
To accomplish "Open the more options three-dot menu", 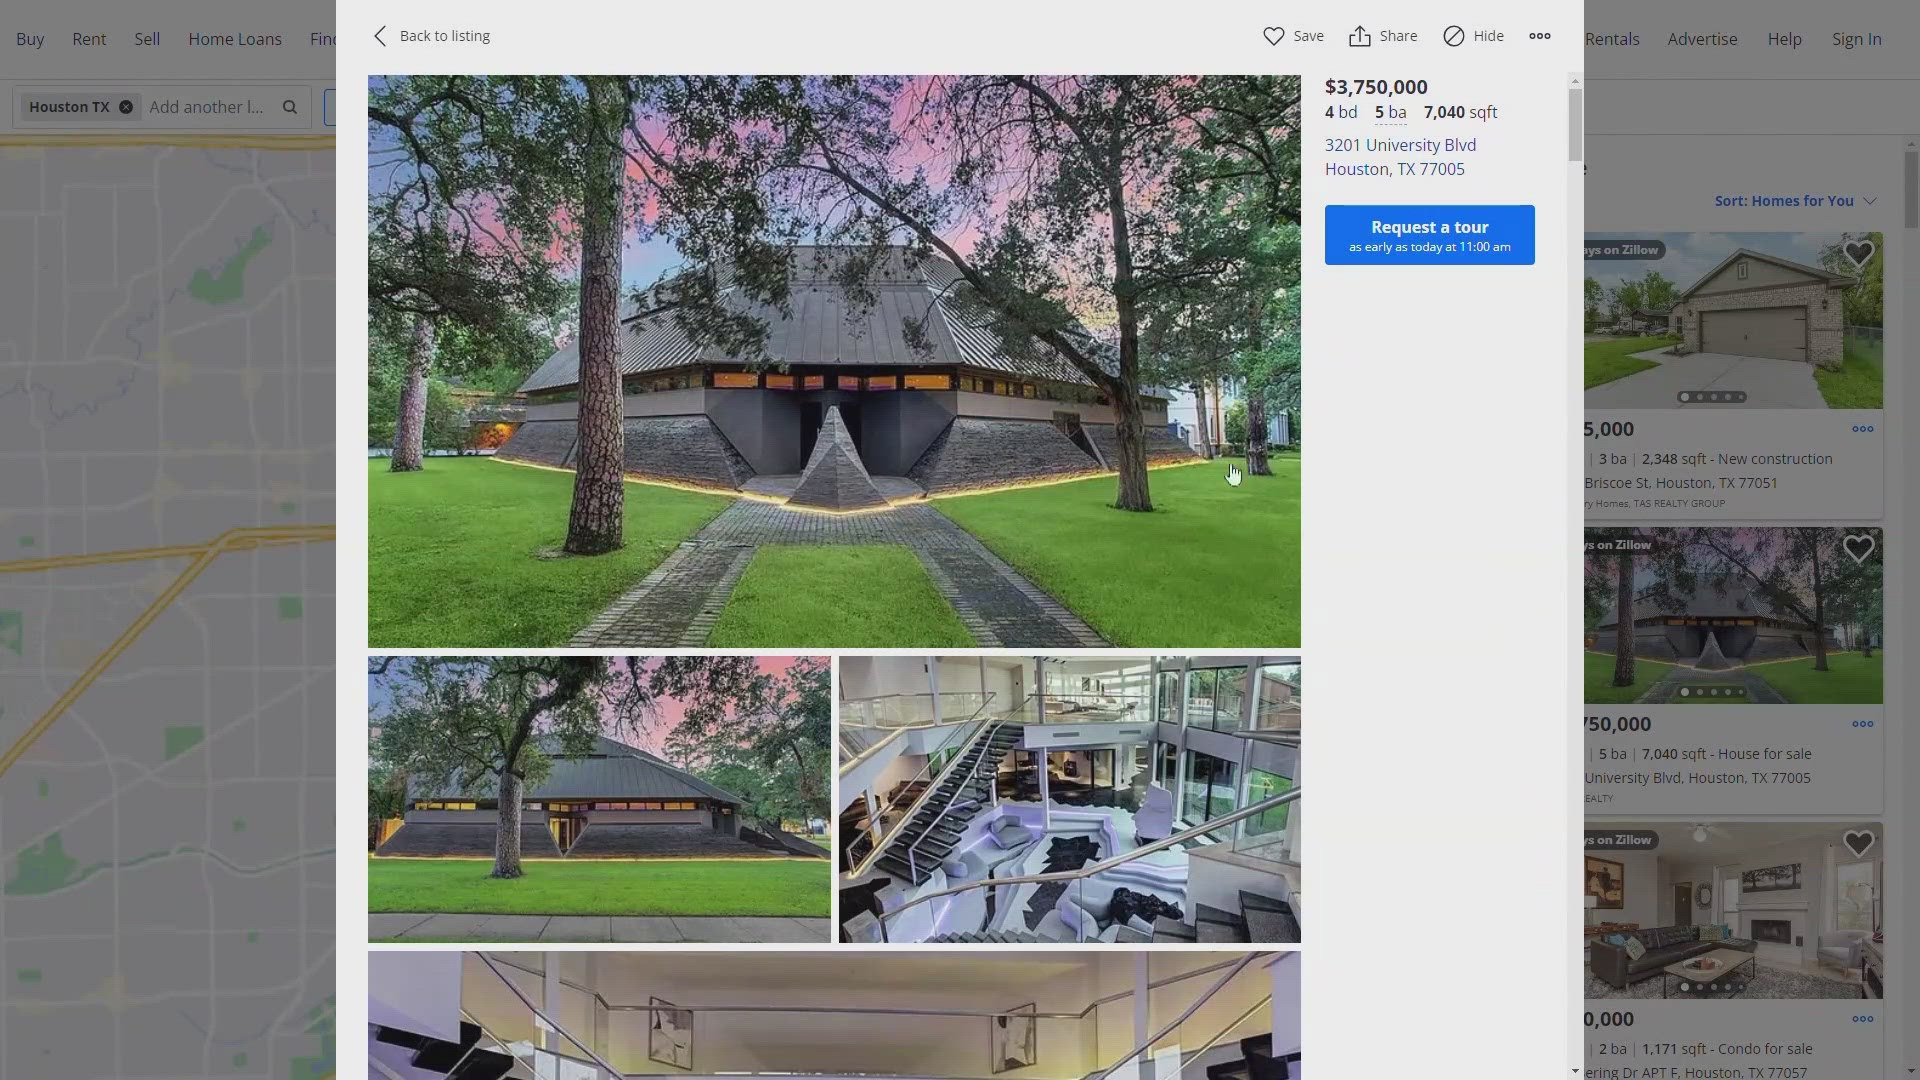I will pyautogui.click(x=1539, y=36).
